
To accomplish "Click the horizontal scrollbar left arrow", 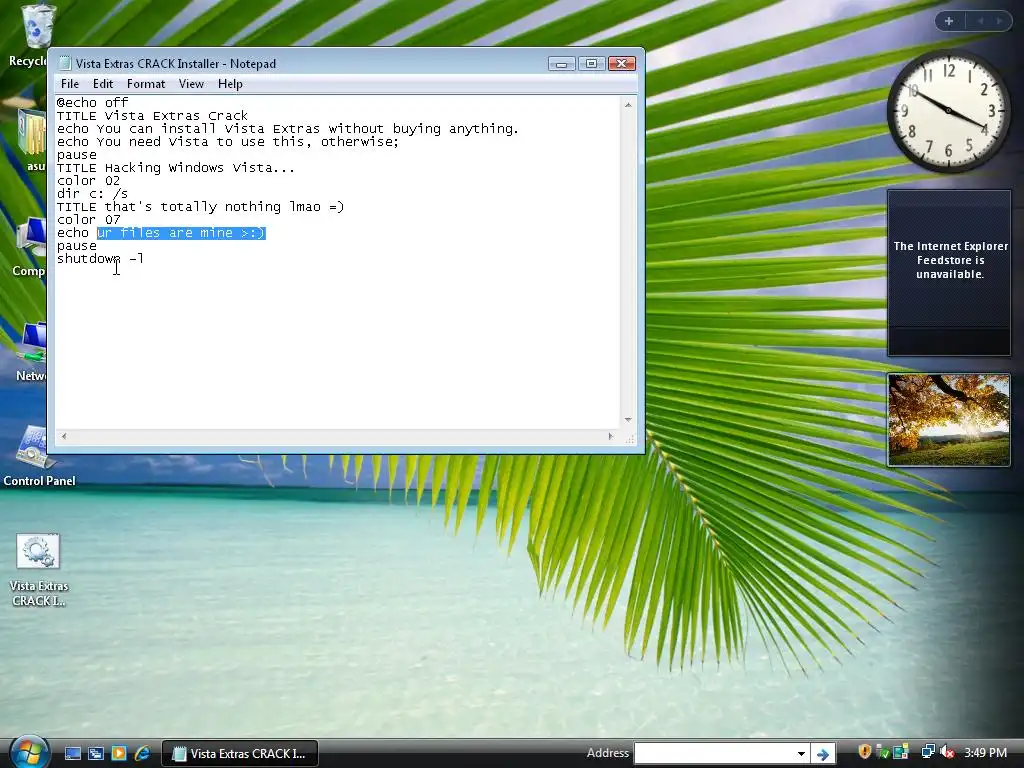I will 63,436.
